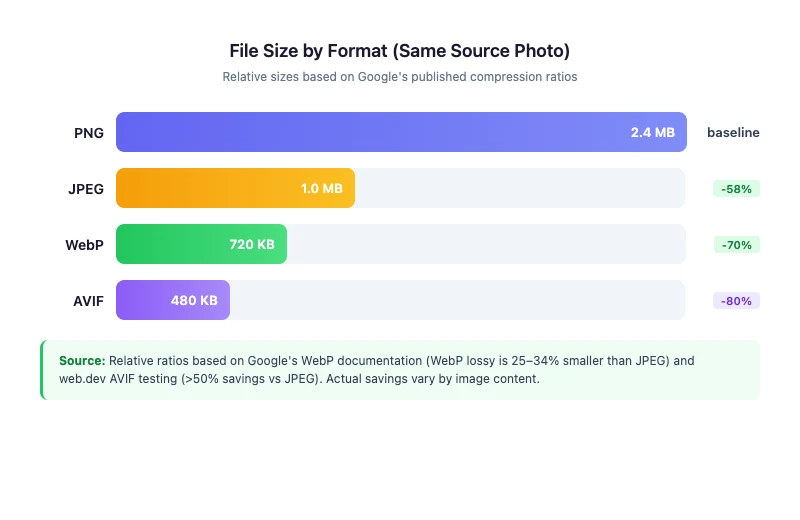The width and height of the screenshot is (800, 520).
Task: Click the 2.4 MB value text
Action: coord(652,132)
